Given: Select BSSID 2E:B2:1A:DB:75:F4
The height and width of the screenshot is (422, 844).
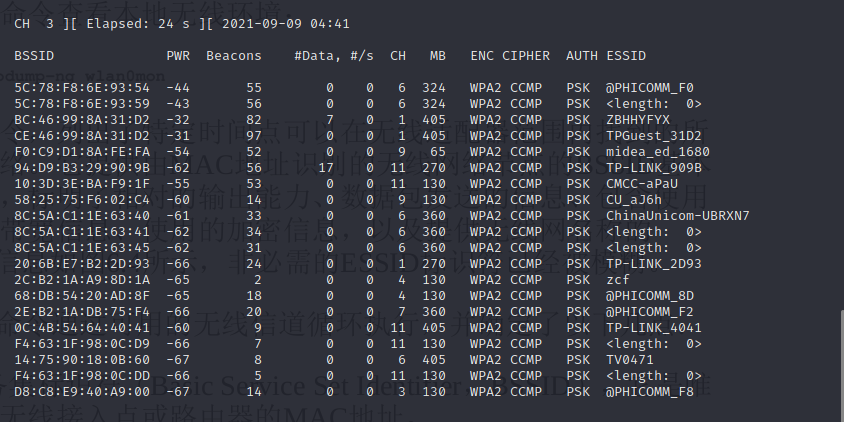Looking at the screenshot, I should pos(82,312).
